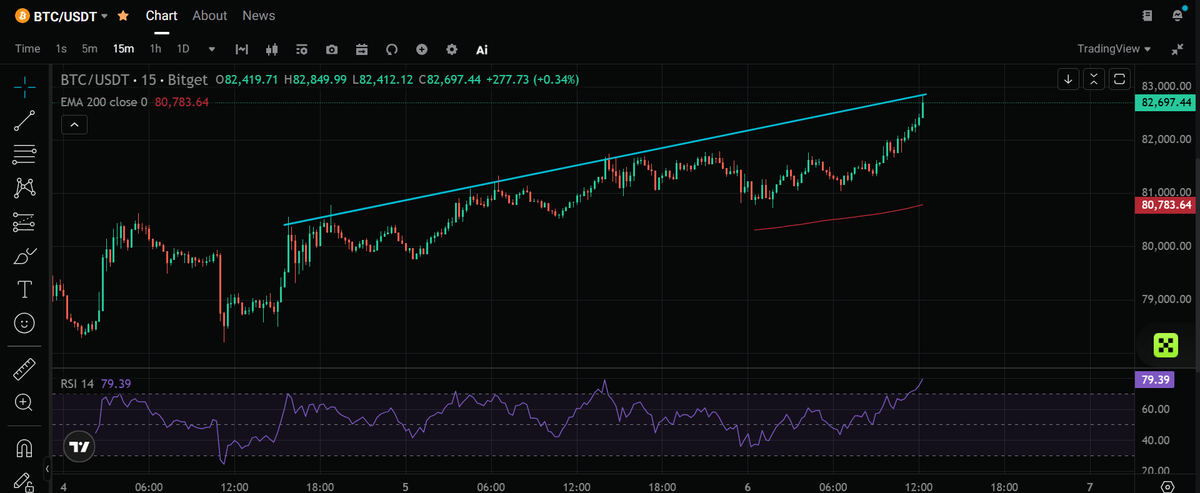The image size is (1200, 493).
Task: Activate the zoom in tool
Action: click(x=24, y=402)
